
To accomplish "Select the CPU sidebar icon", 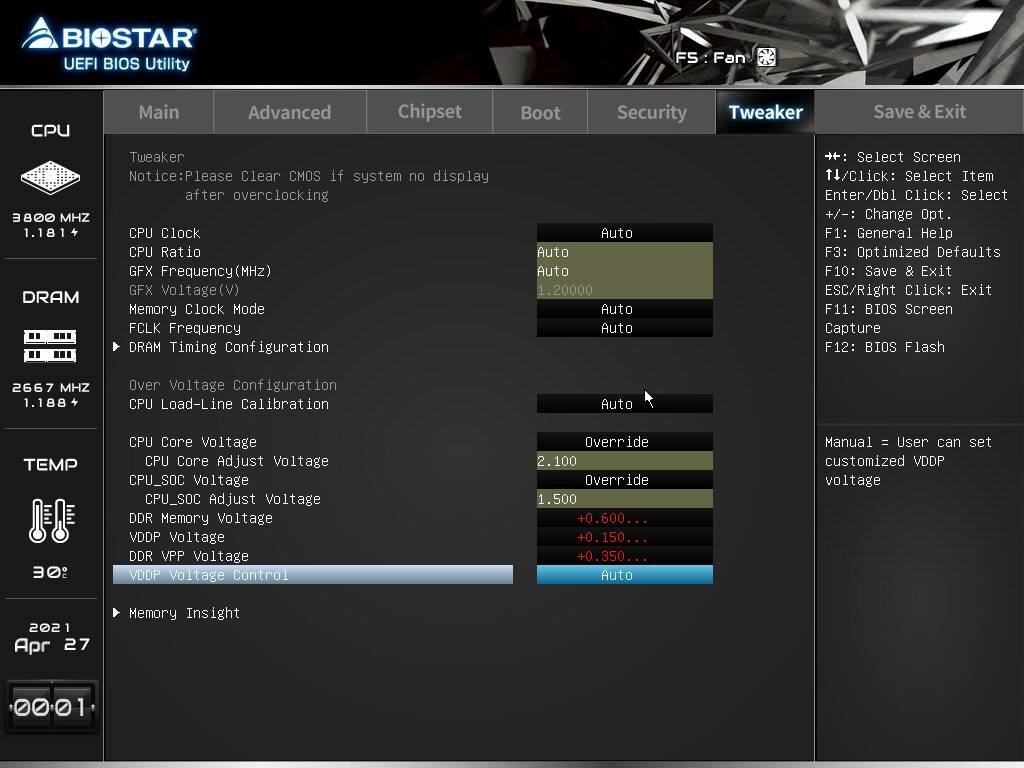I will pyautogui.click(x=50, y=178).
